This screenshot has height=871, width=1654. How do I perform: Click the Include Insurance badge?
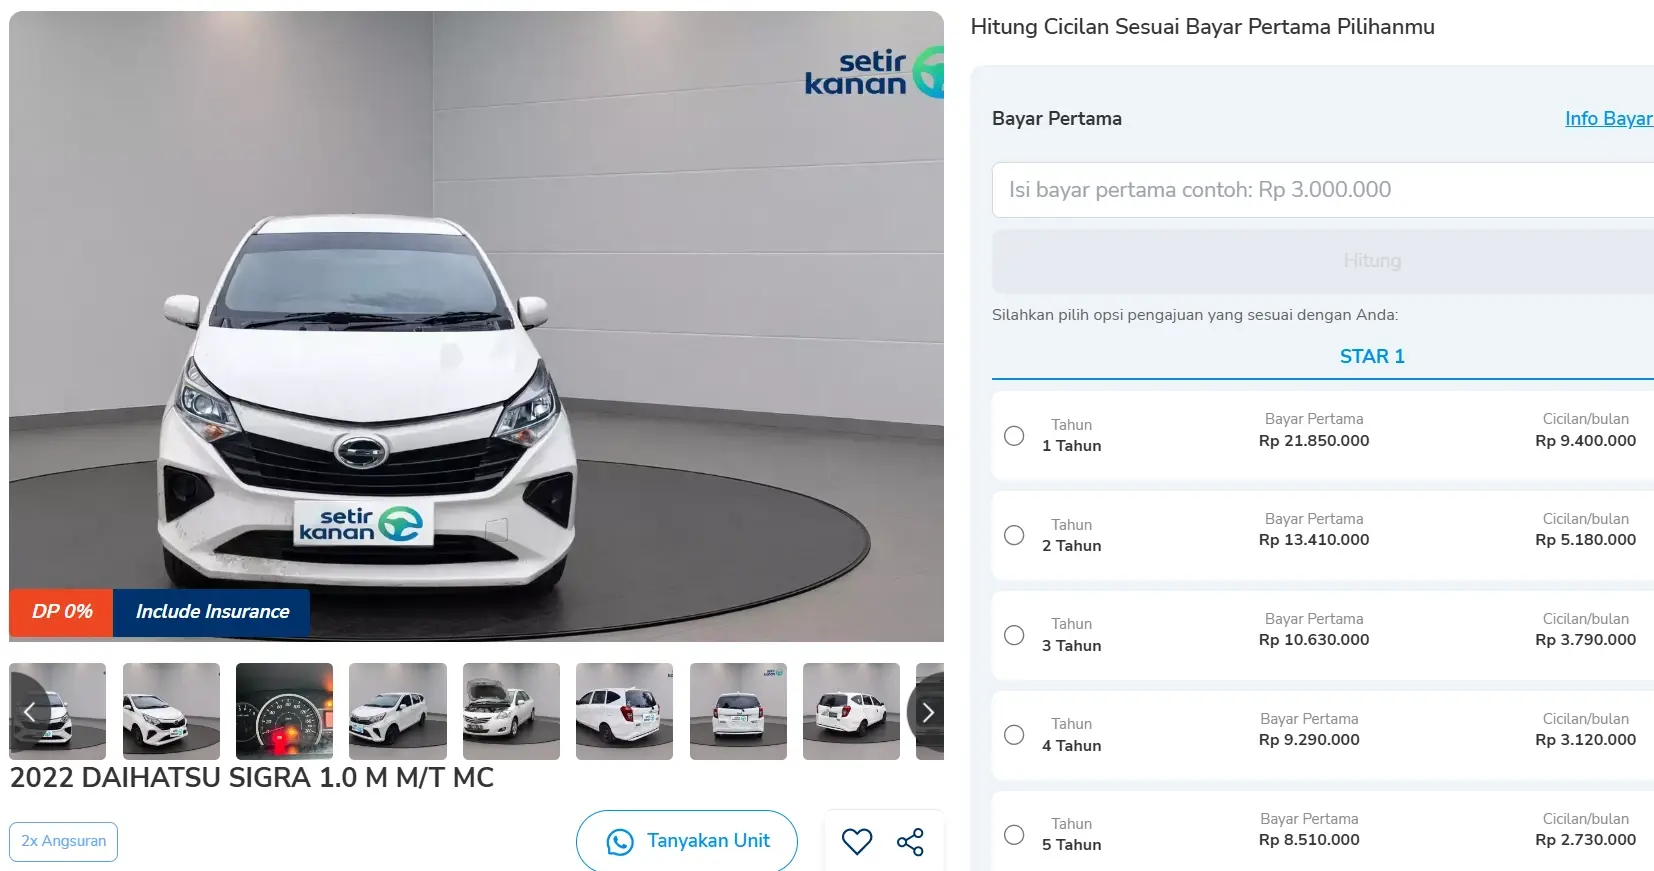pos(212,612)
